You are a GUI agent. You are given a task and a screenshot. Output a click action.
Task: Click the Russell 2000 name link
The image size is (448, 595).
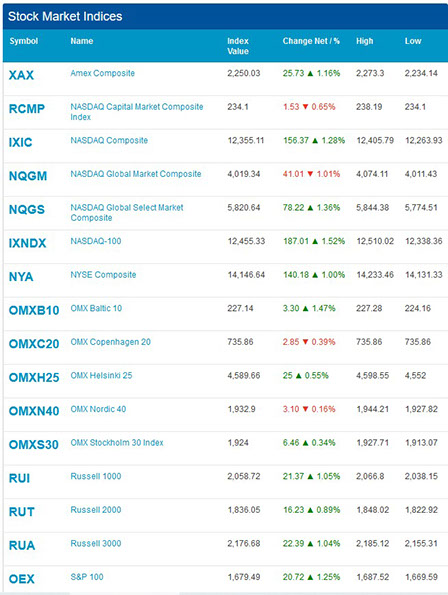pyautogui.click(x=96, y=510)
